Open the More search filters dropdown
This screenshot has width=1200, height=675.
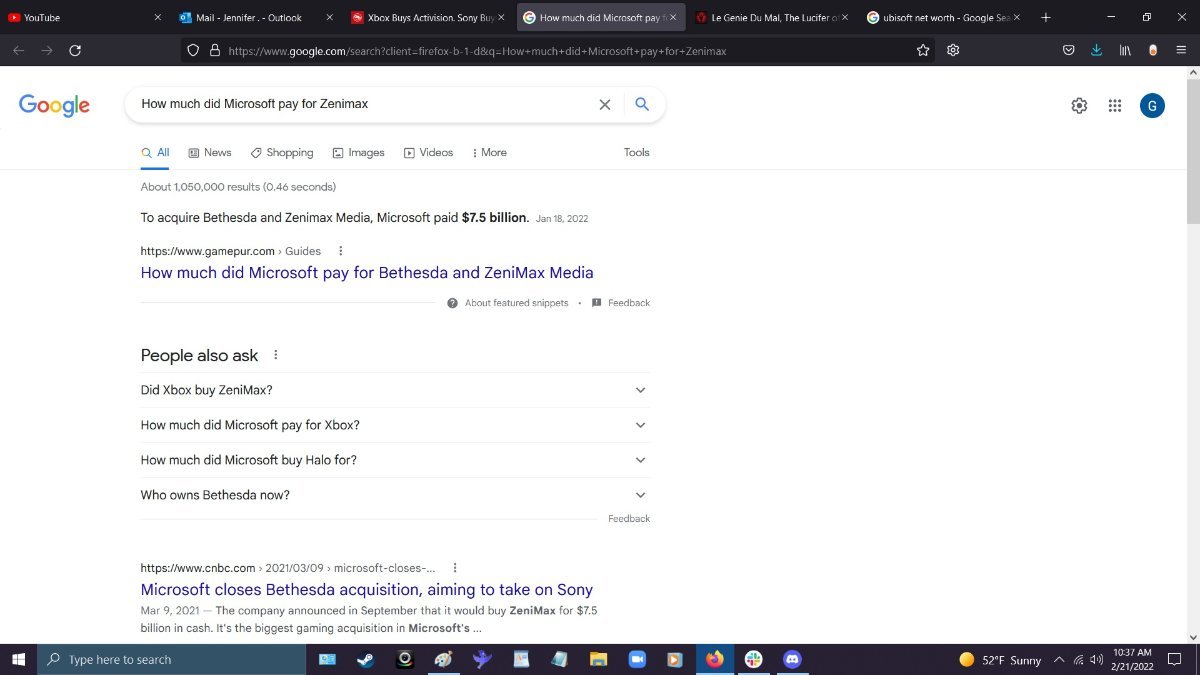pyautogui.click(x=489, y=153)
